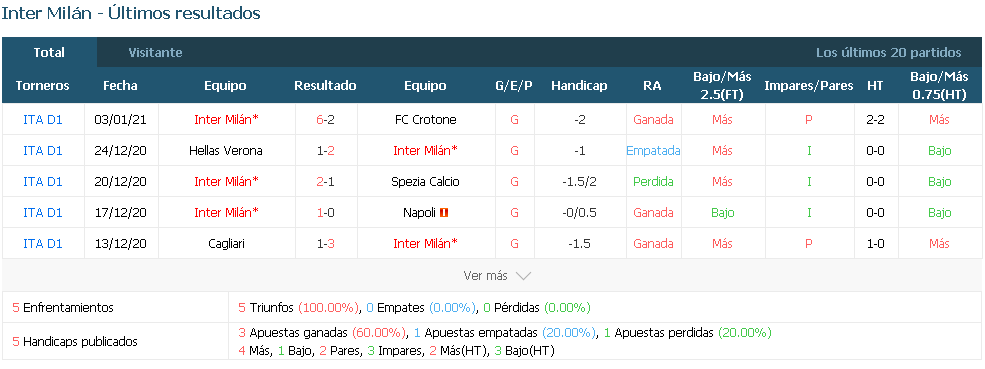Open Los últimos 20 partidos selector
985x369 pixels.
(x=888, y=53)
